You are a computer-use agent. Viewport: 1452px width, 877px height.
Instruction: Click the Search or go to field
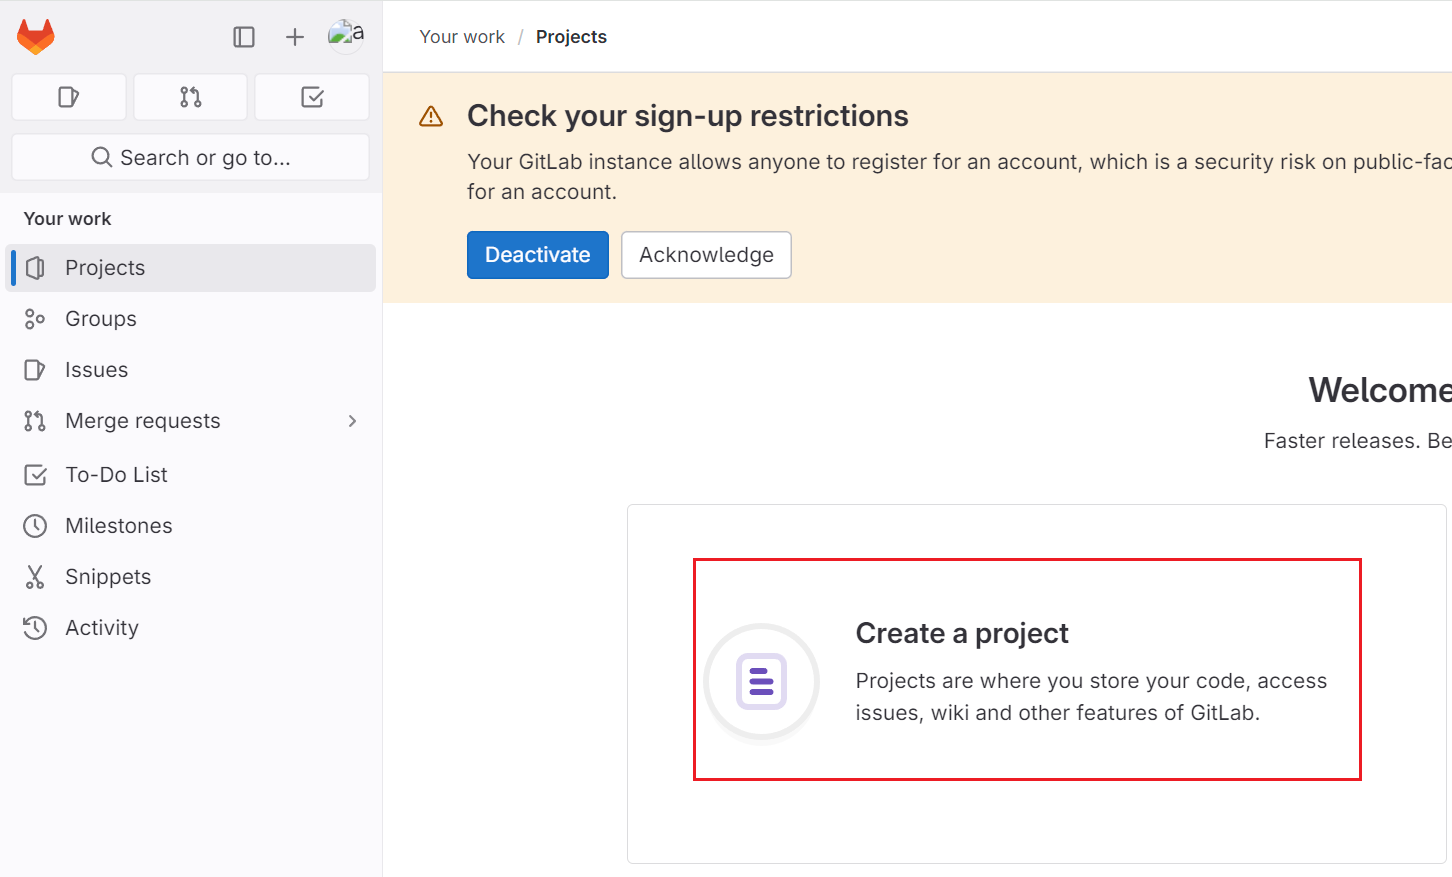[191, 158]
